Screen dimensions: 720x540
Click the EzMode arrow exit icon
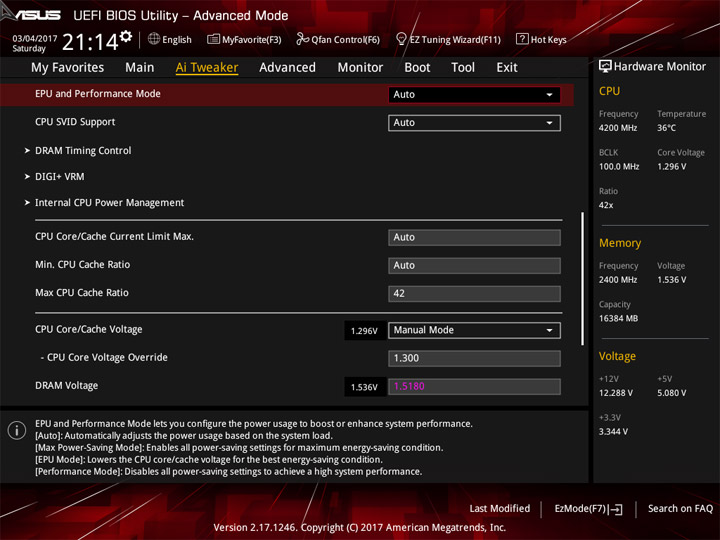(x=617, y=509)
